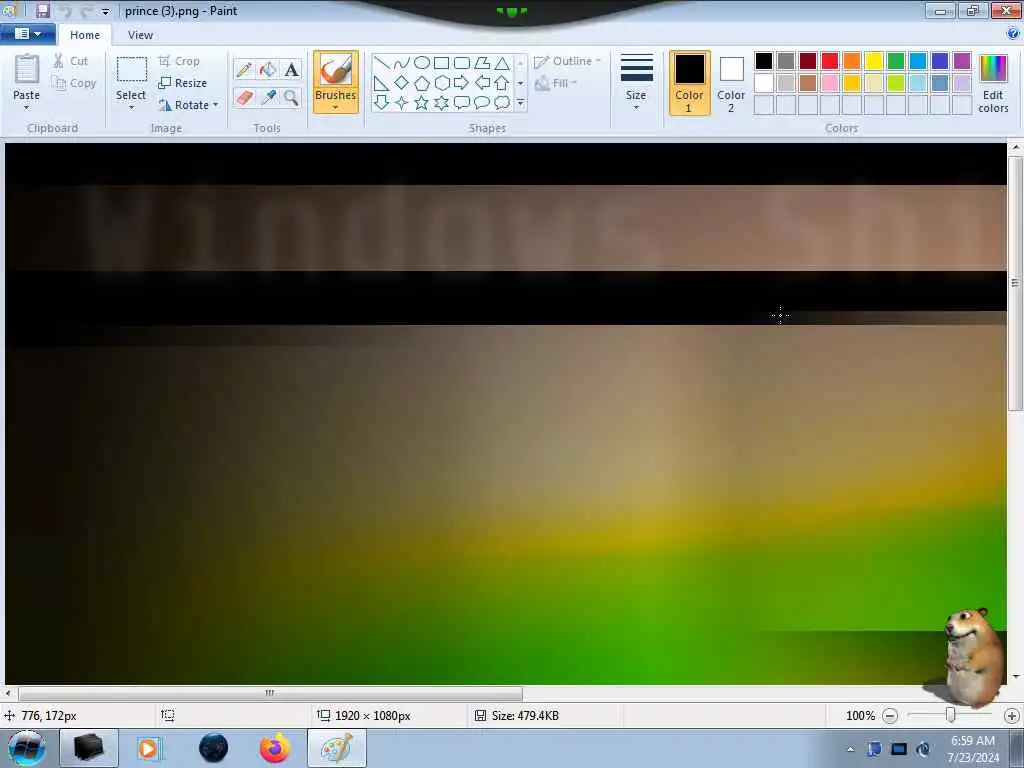The width and height of the screenshot is (1024, 768).
Task: Choose the Oval shape
Action: [x=422, y=63]
